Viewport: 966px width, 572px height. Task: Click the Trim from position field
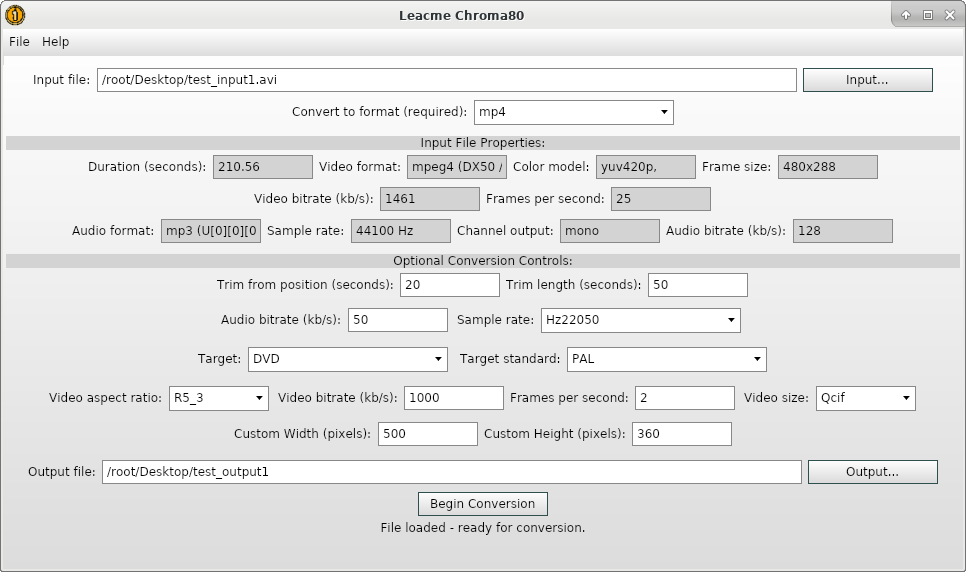449,285
